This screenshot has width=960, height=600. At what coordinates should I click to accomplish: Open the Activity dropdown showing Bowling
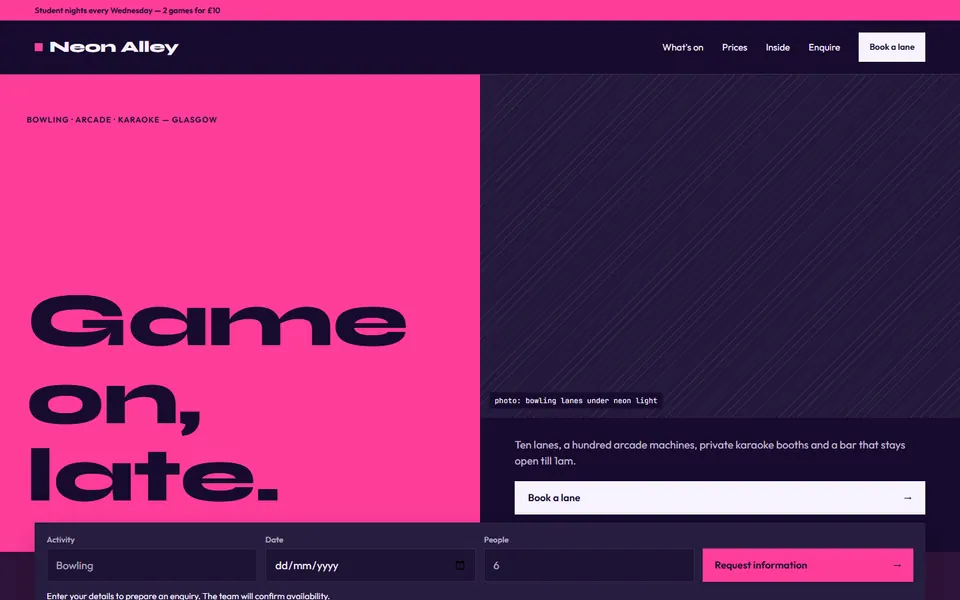152,565
